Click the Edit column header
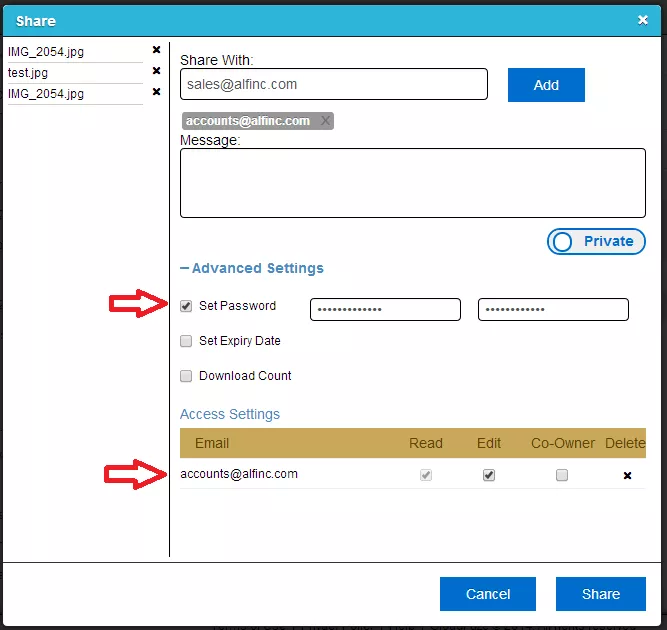Screen dimensions: 667x630 pos(489,443)
